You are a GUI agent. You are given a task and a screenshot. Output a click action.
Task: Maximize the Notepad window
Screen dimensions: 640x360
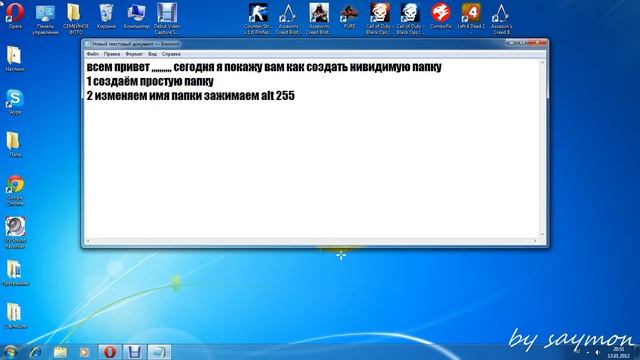(521, 42)
